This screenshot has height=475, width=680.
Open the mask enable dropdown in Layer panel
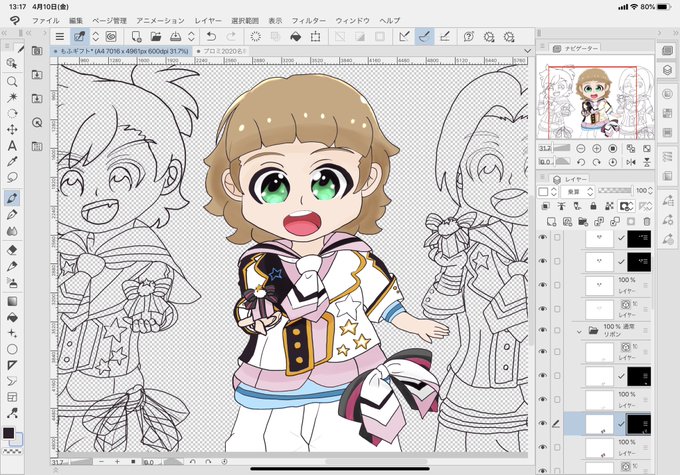point(626,206)
